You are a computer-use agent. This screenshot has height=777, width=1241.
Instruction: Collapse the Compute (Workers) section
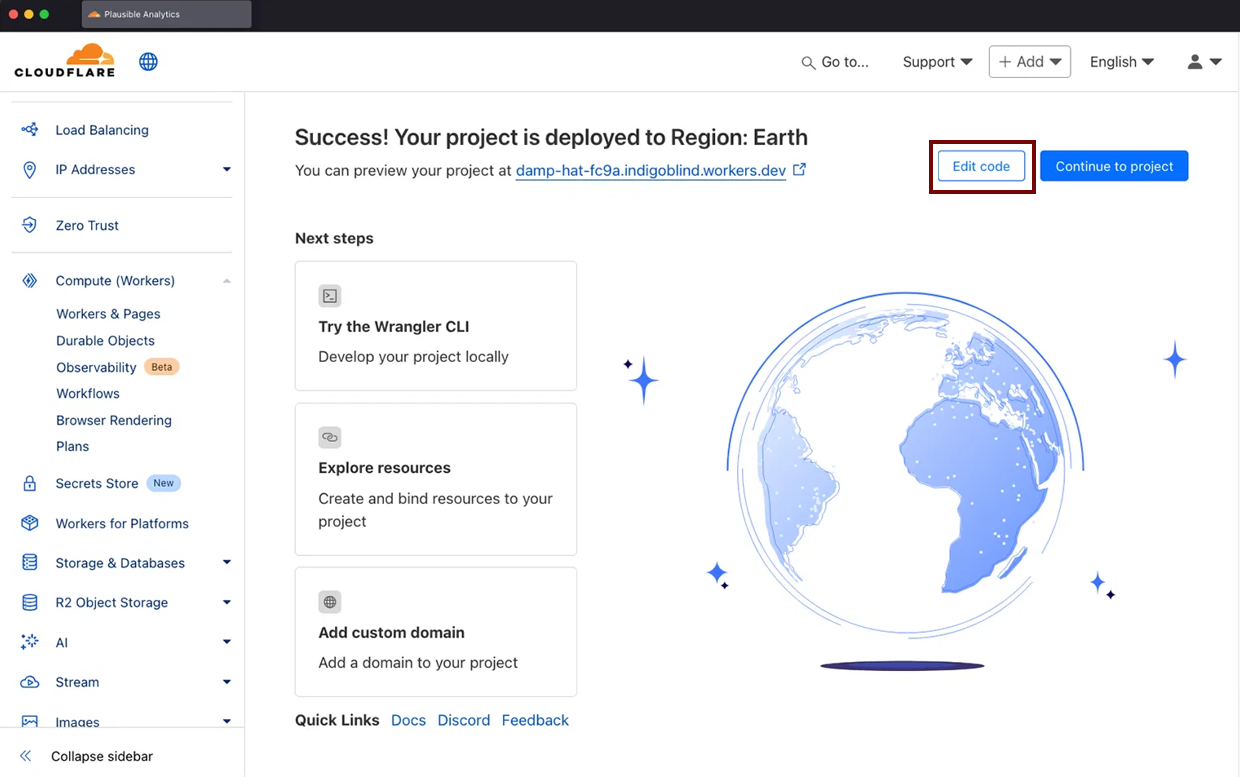pos(227,281)
